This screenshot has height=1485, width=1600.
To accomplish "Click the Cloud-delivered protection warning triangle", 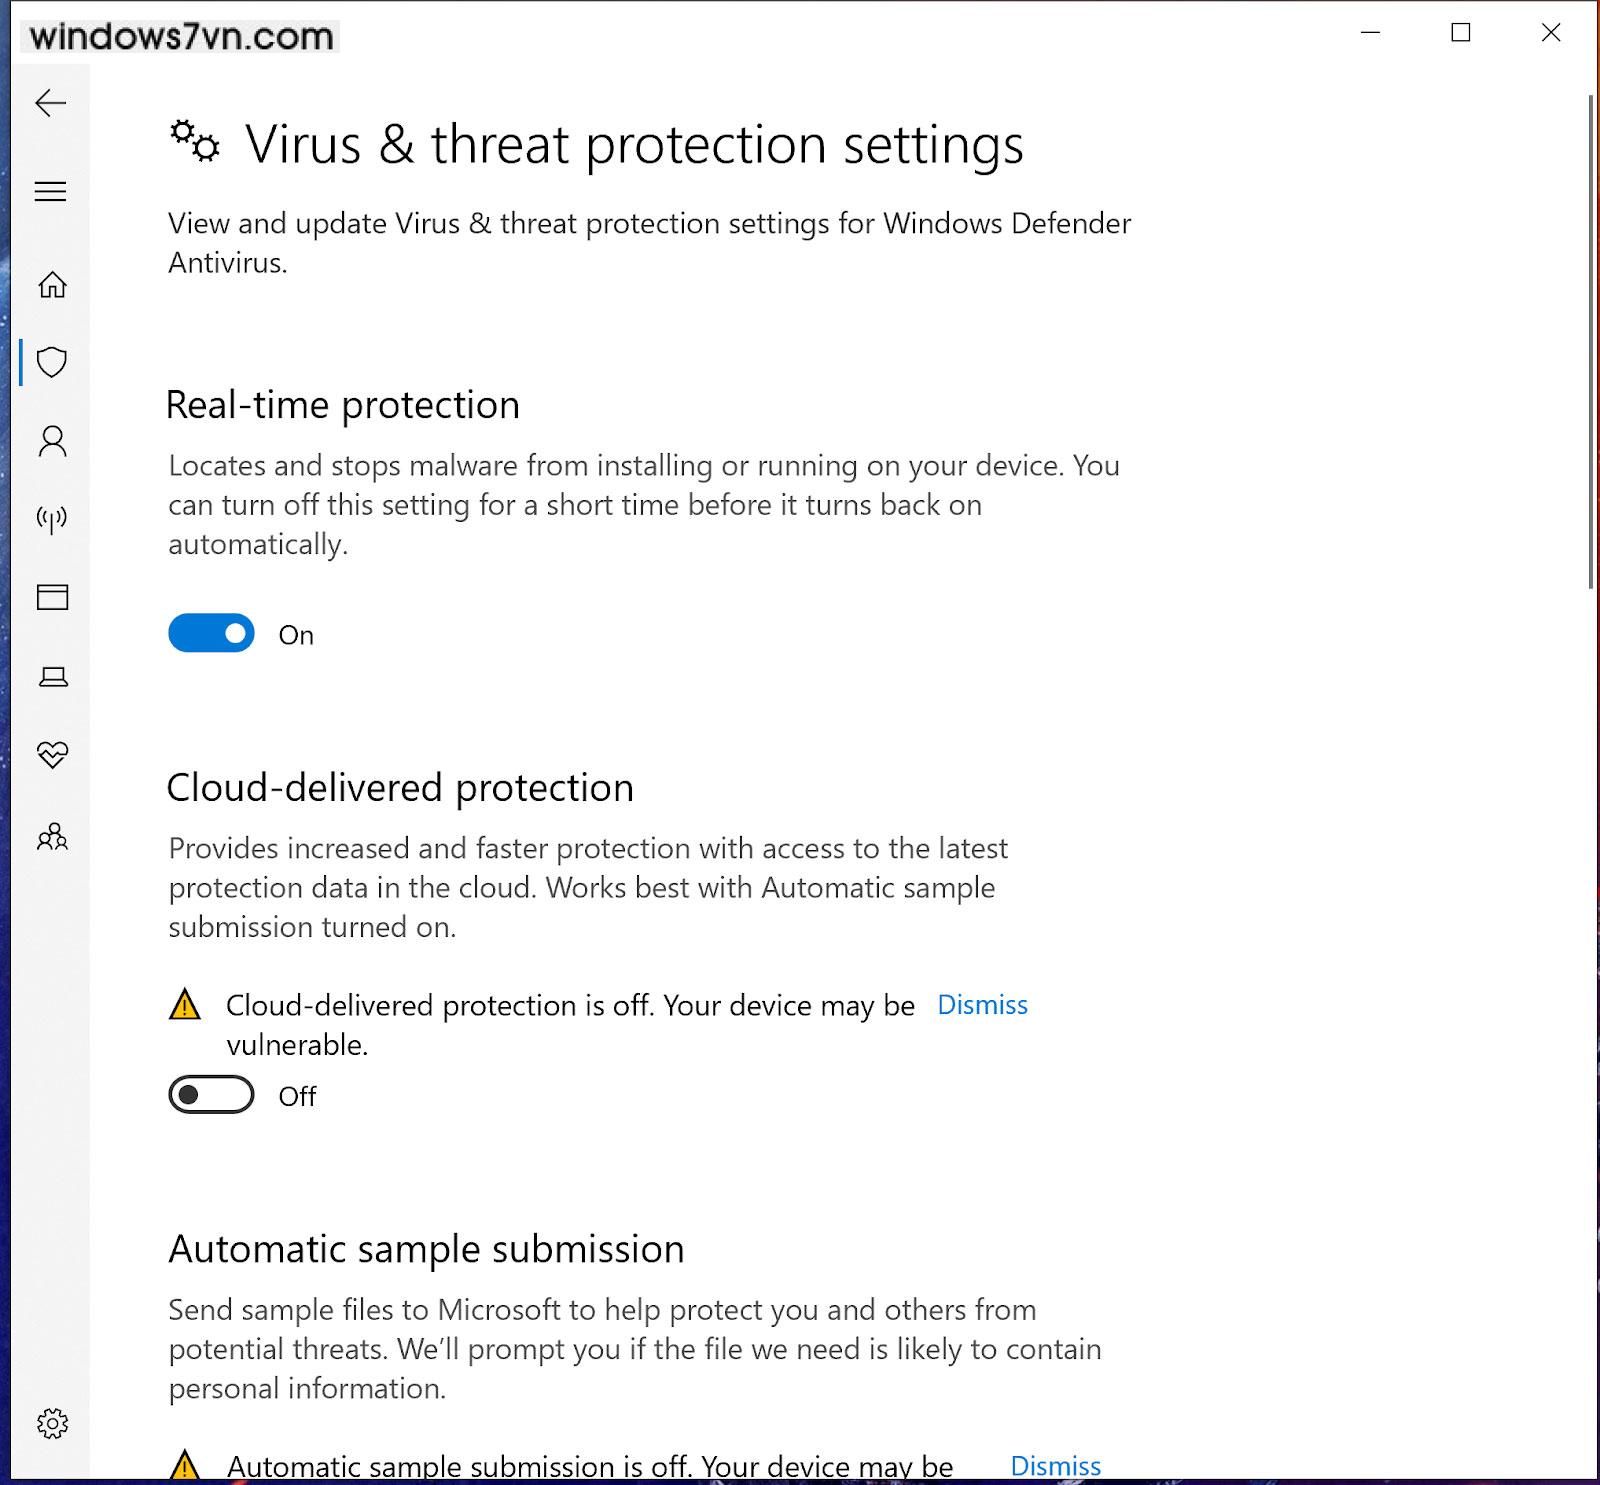I will (185, 1005).
